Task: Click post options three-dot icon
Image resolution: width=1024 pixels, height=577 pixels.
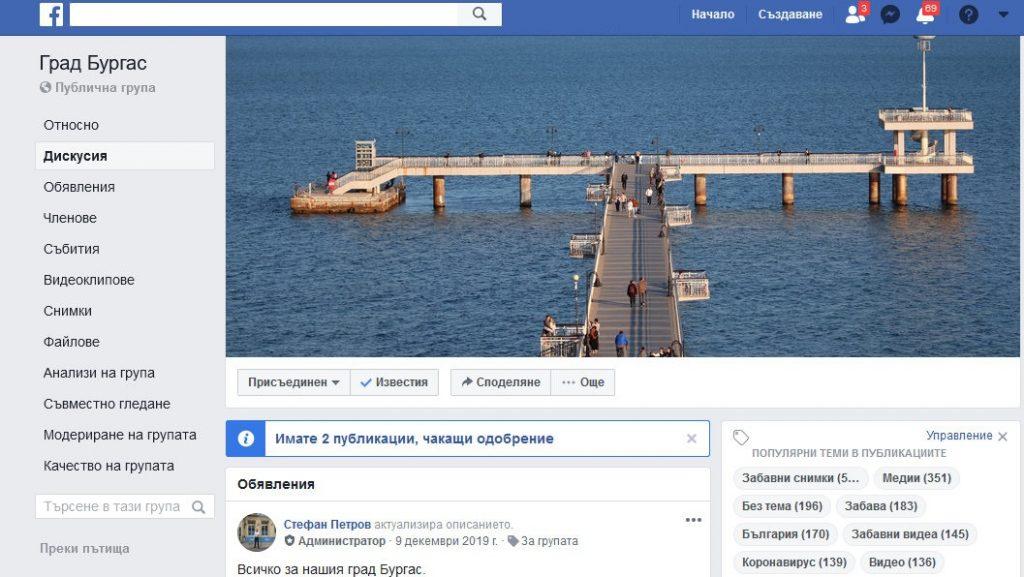Action: [x=693, y=520]
